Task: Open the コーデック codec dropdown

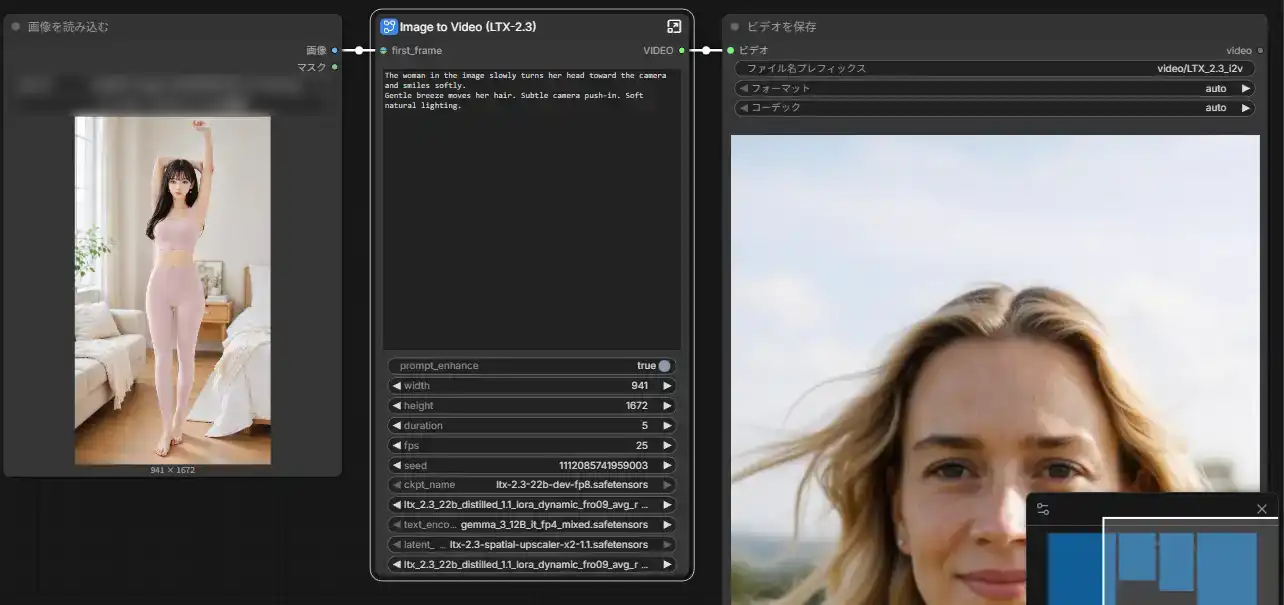Action: [995, 108]
